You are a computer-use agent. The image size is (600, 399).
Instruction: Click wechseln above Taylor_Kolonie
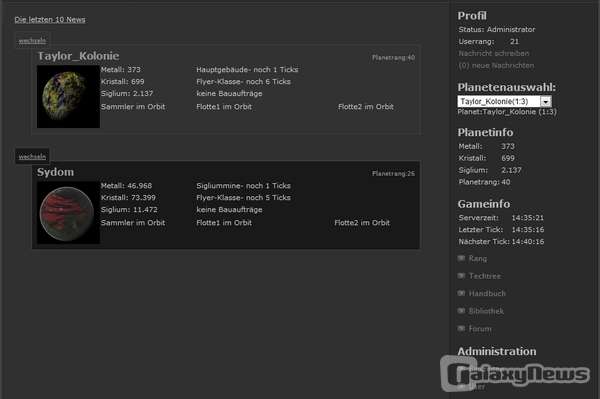click(32, 41)
